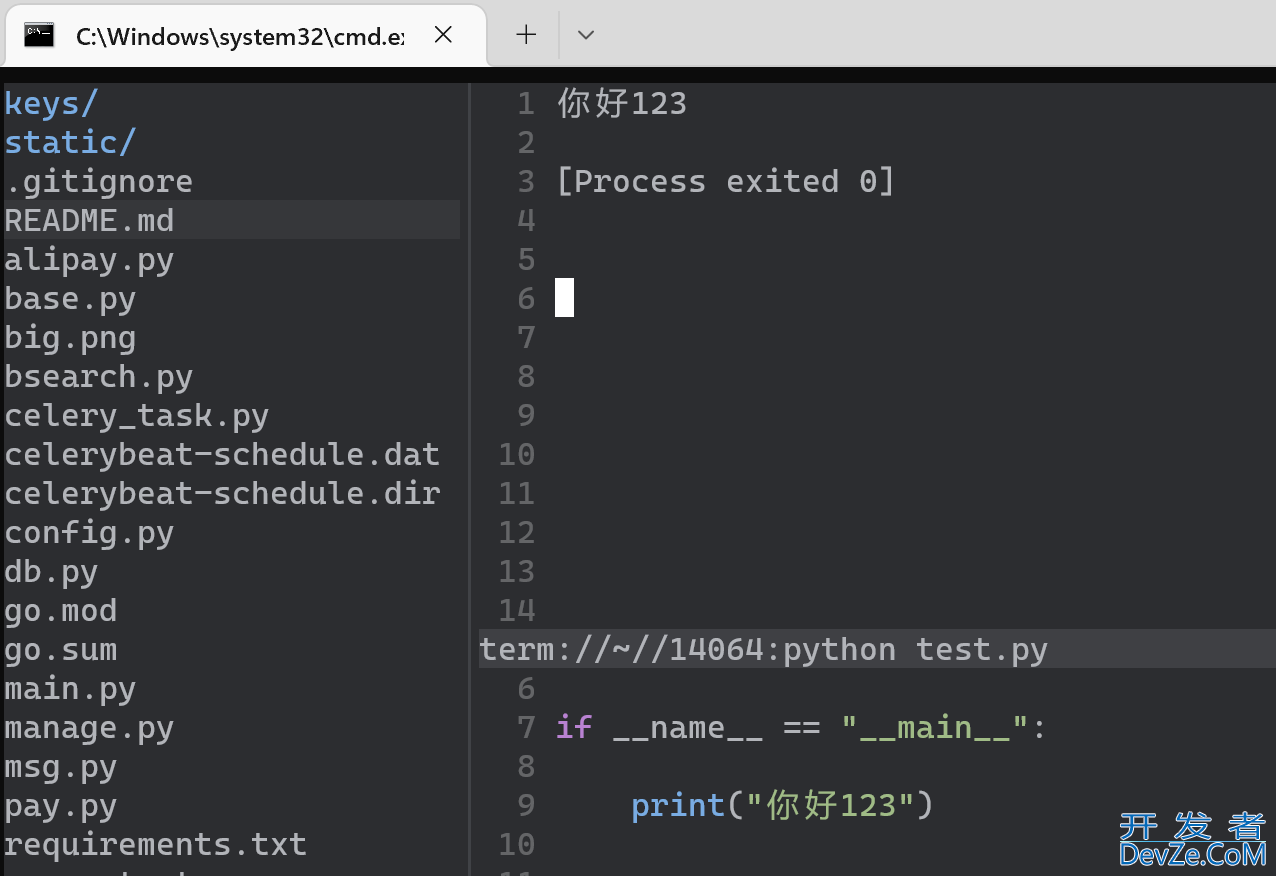Open a new terminal tab

[x=526, y=35]
